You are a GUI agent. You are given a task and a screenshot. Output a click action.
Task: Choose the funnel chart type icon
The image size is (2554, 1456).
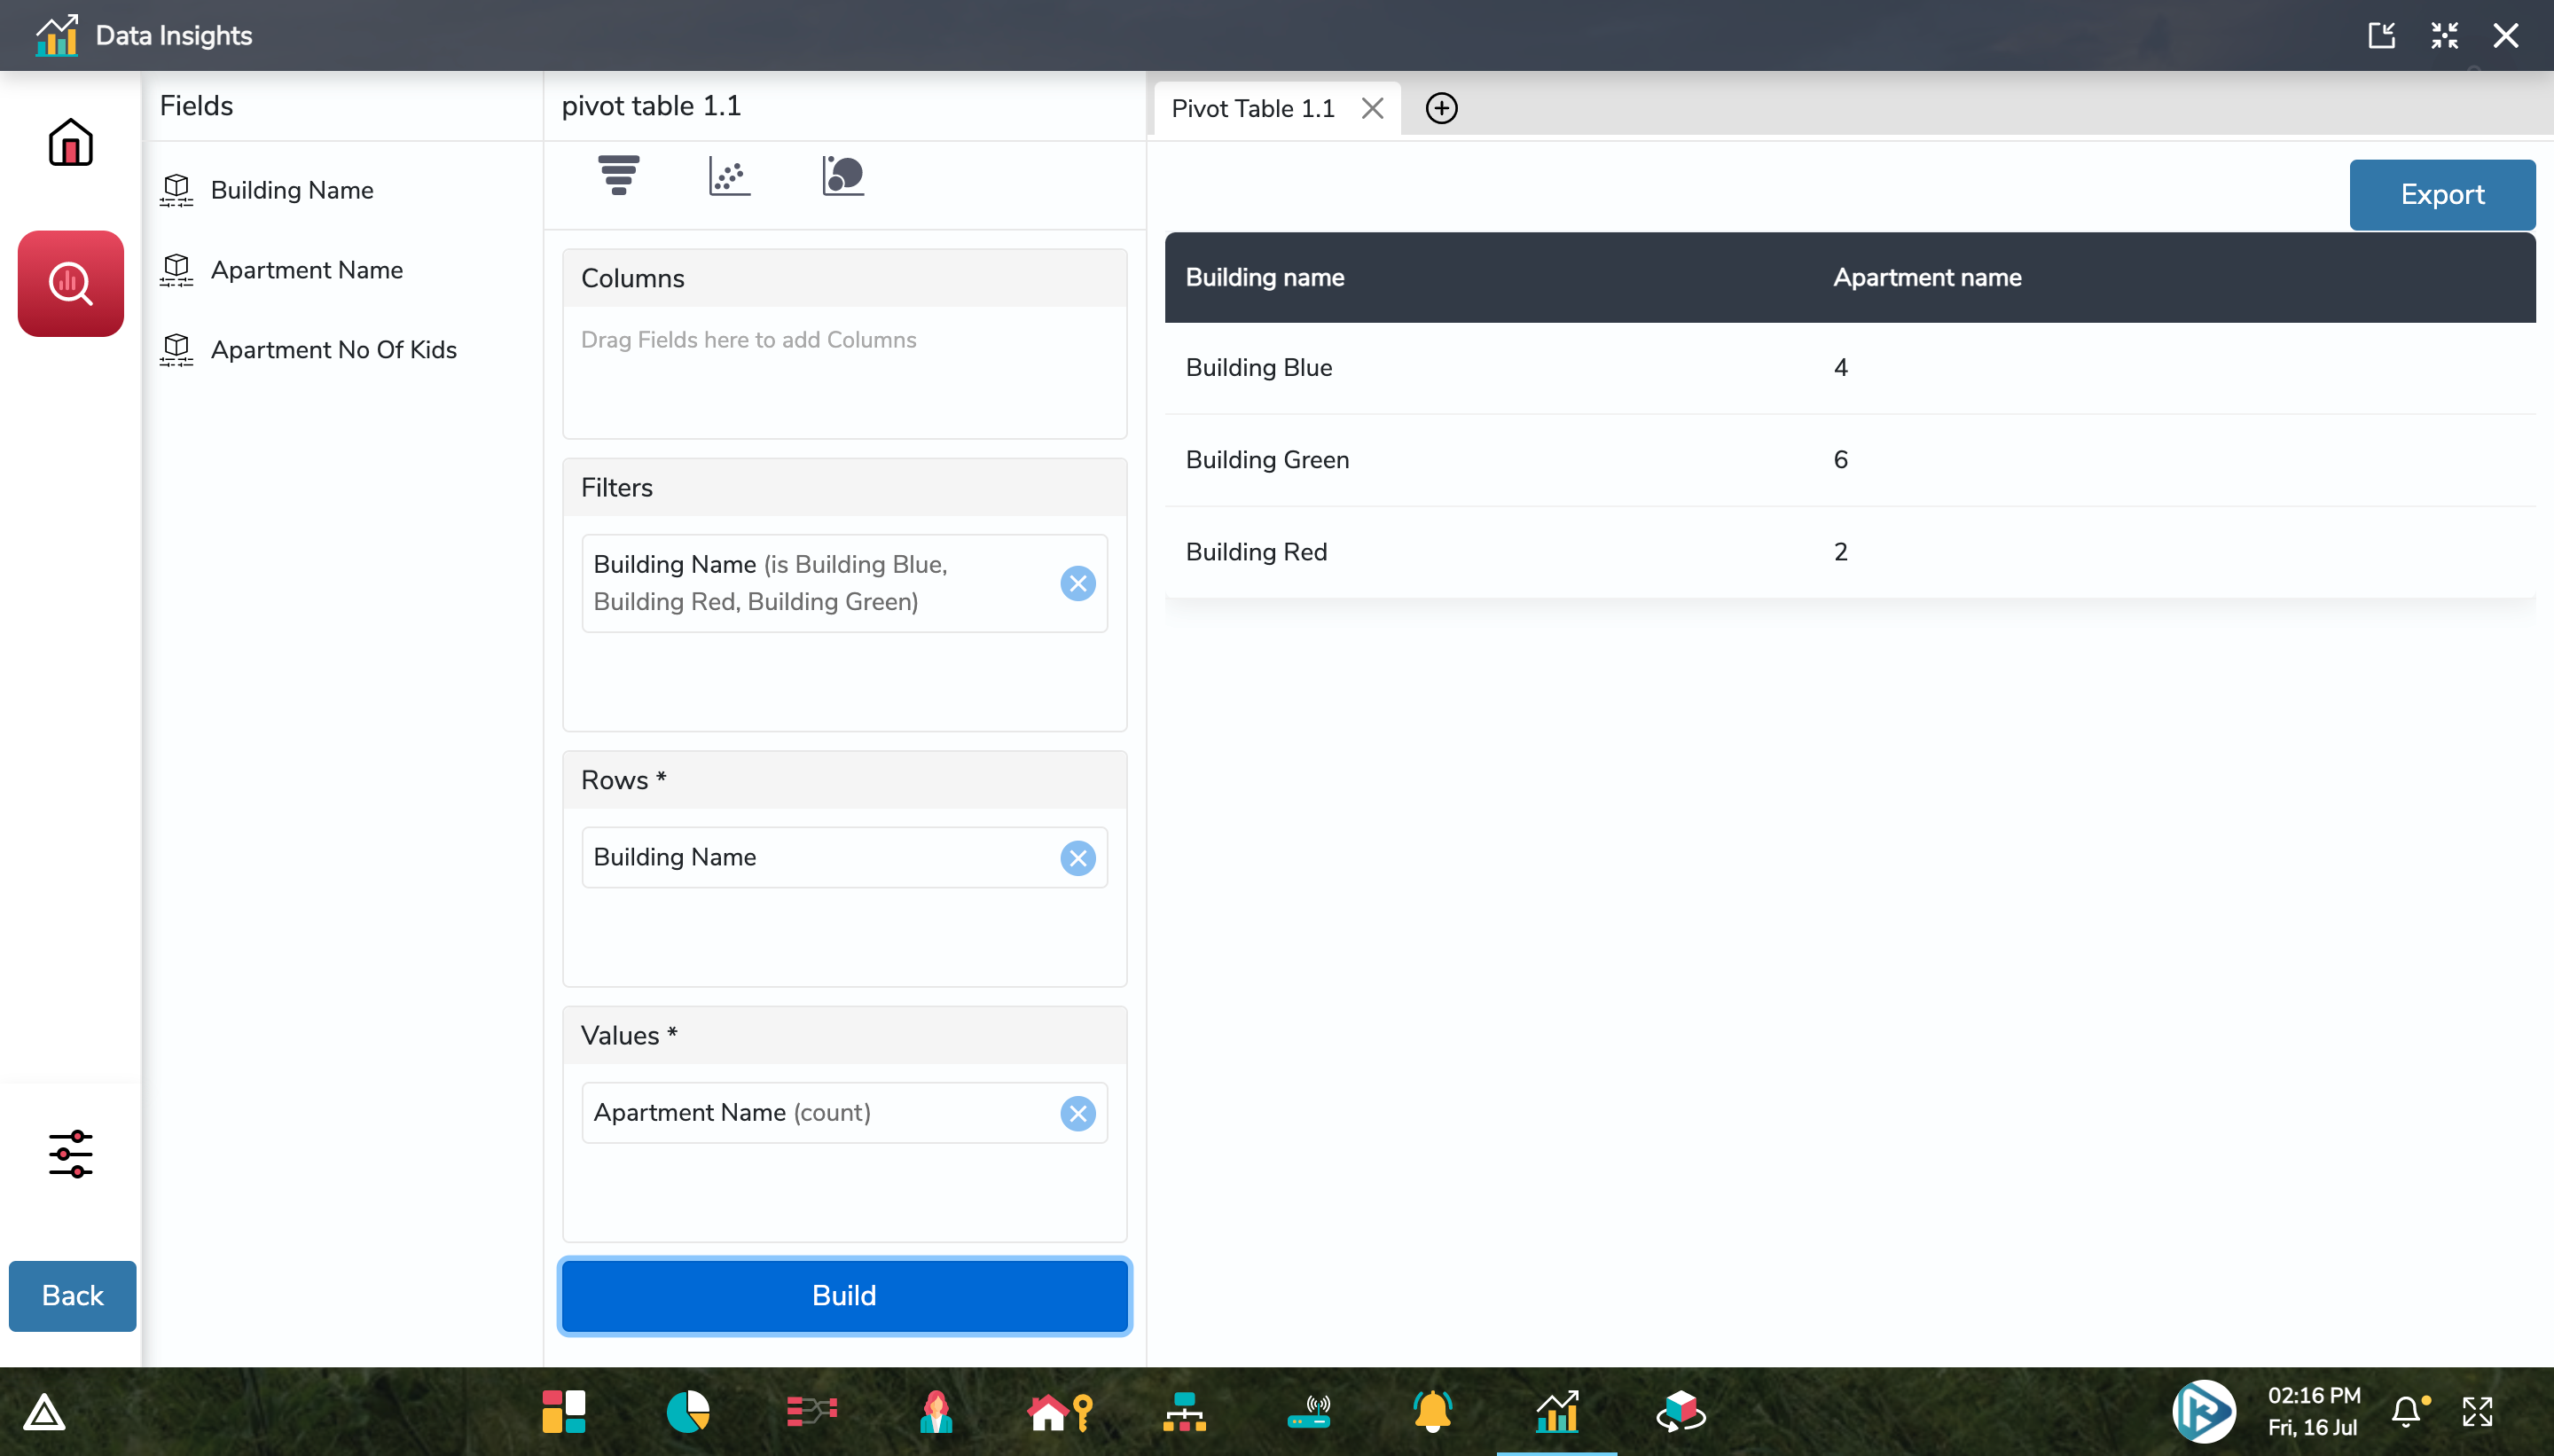pyautogui.click(x=619, y=176)
